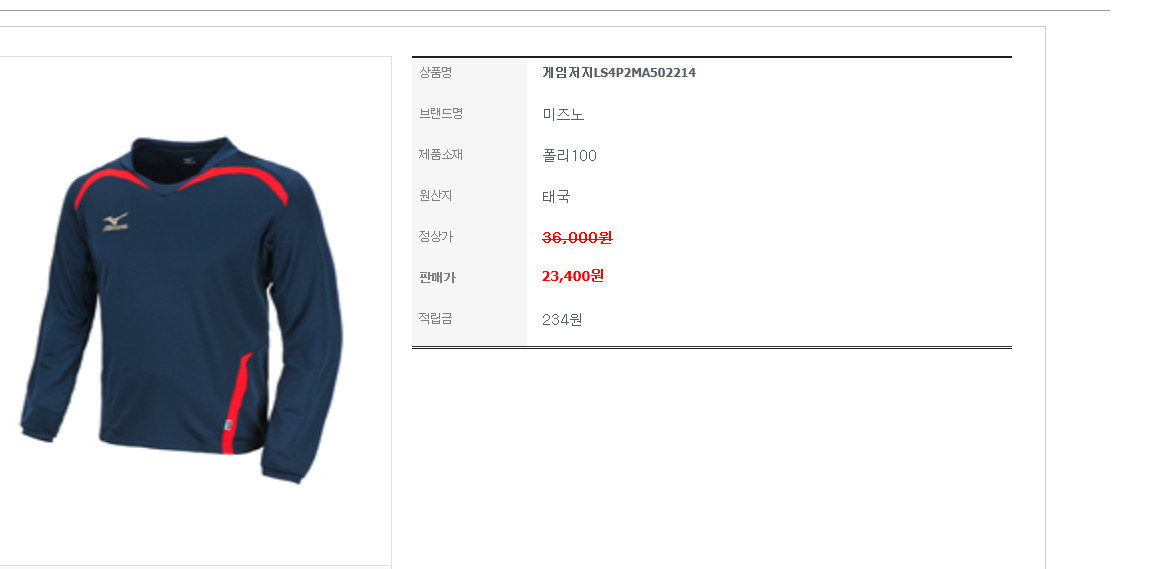Click the navy Mizuno jersey product image
The image size is (1152, 569).
coord(180,309)
